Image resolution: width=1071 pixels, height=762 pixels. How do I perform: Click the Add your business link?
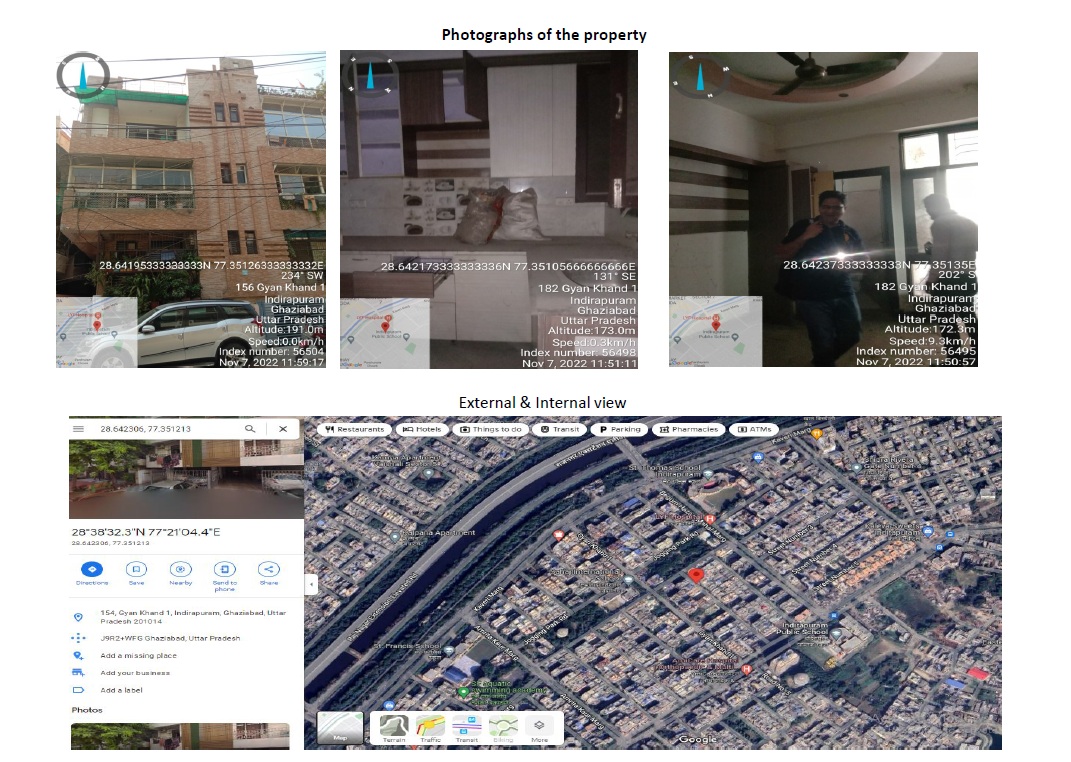[135, 673]
